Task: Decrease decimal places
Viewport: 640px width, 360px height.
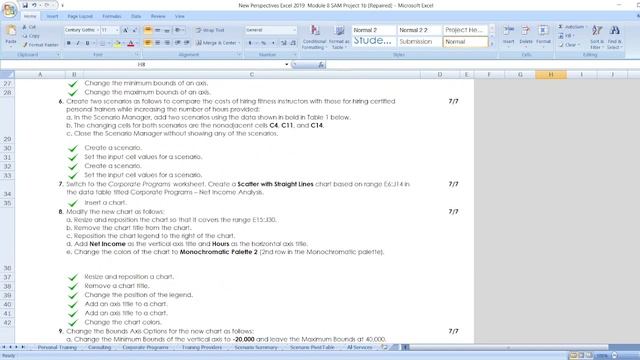Action: pos(293,43)
